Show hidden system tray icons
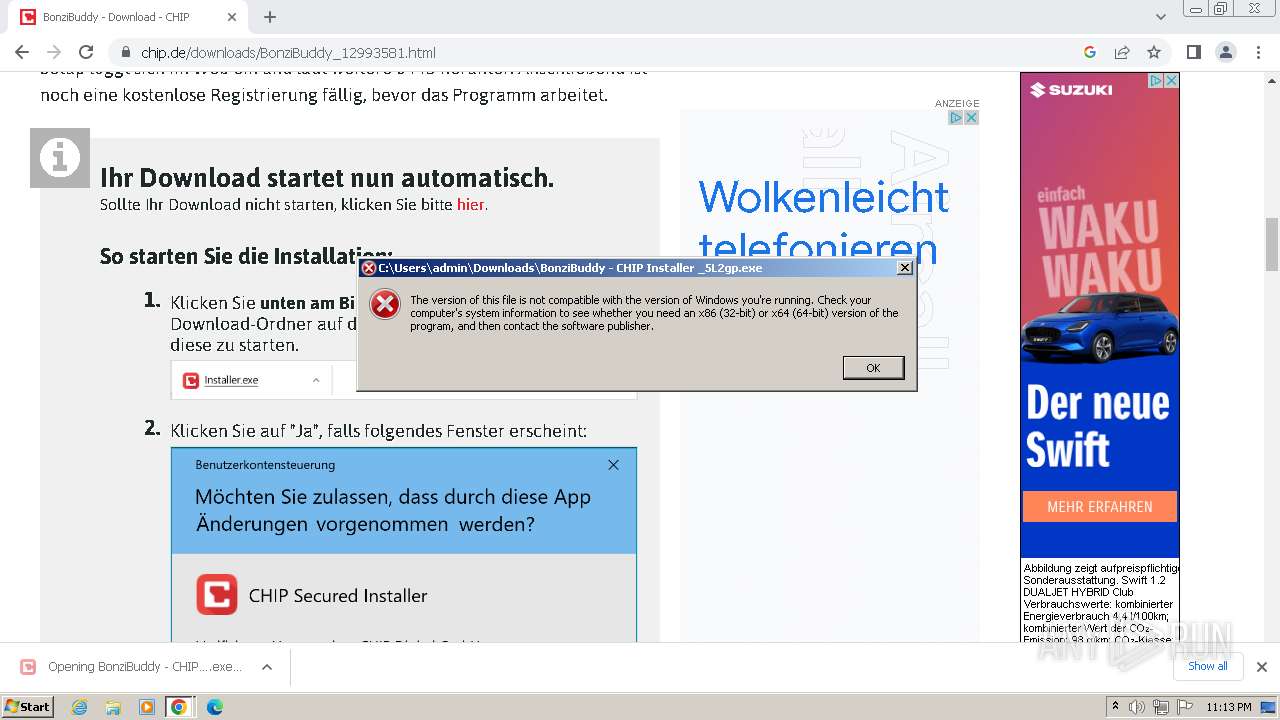Viewport: 1280px width, 720px height. 1115,706
